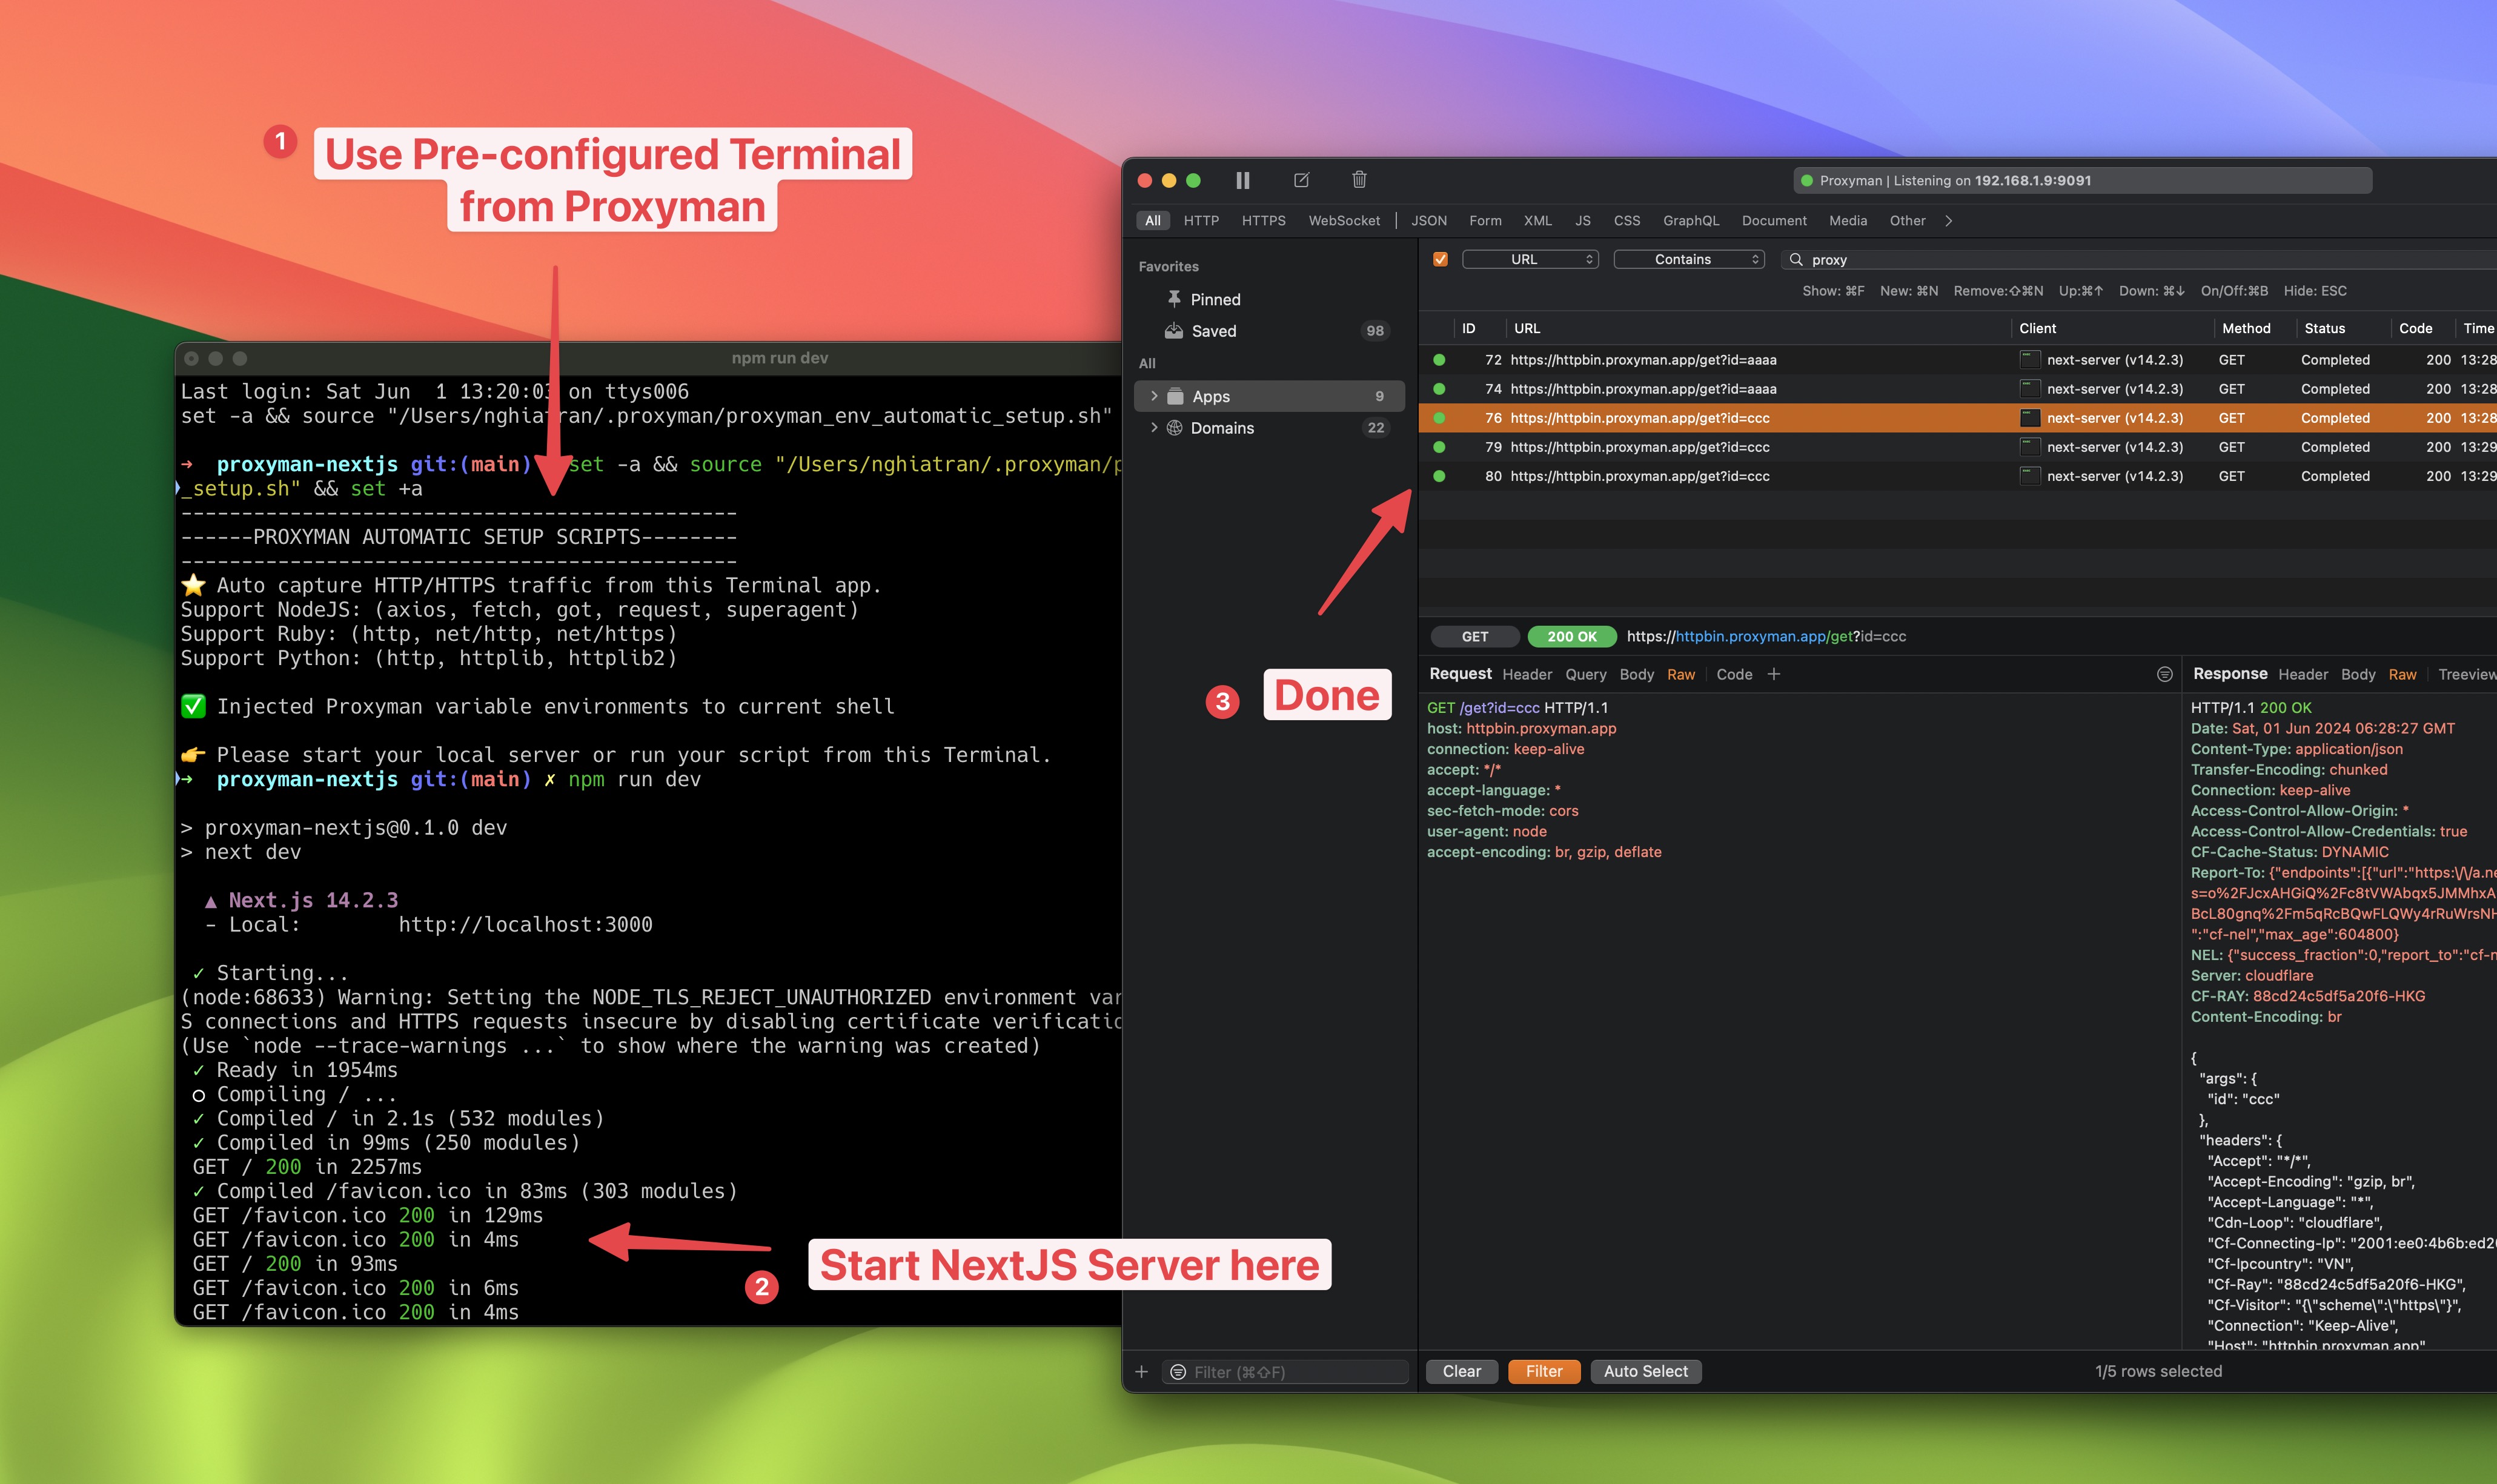
Task: Open the Response Body tab
Action: pos(2357,674)
